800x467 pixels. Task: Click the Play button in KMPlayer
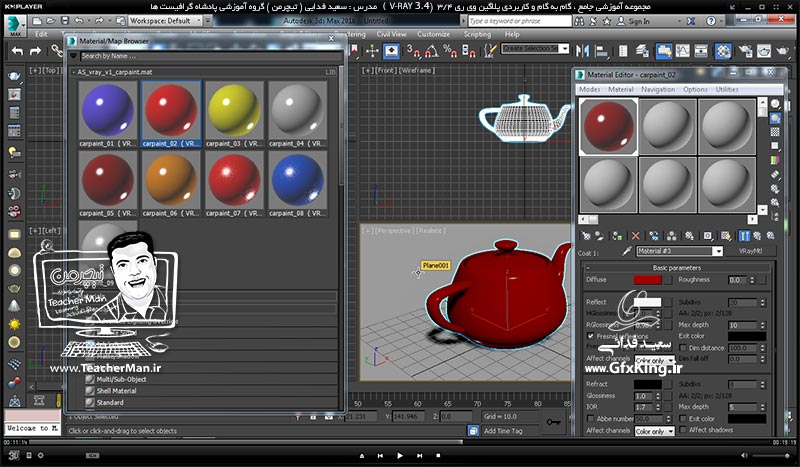point(399,455)
